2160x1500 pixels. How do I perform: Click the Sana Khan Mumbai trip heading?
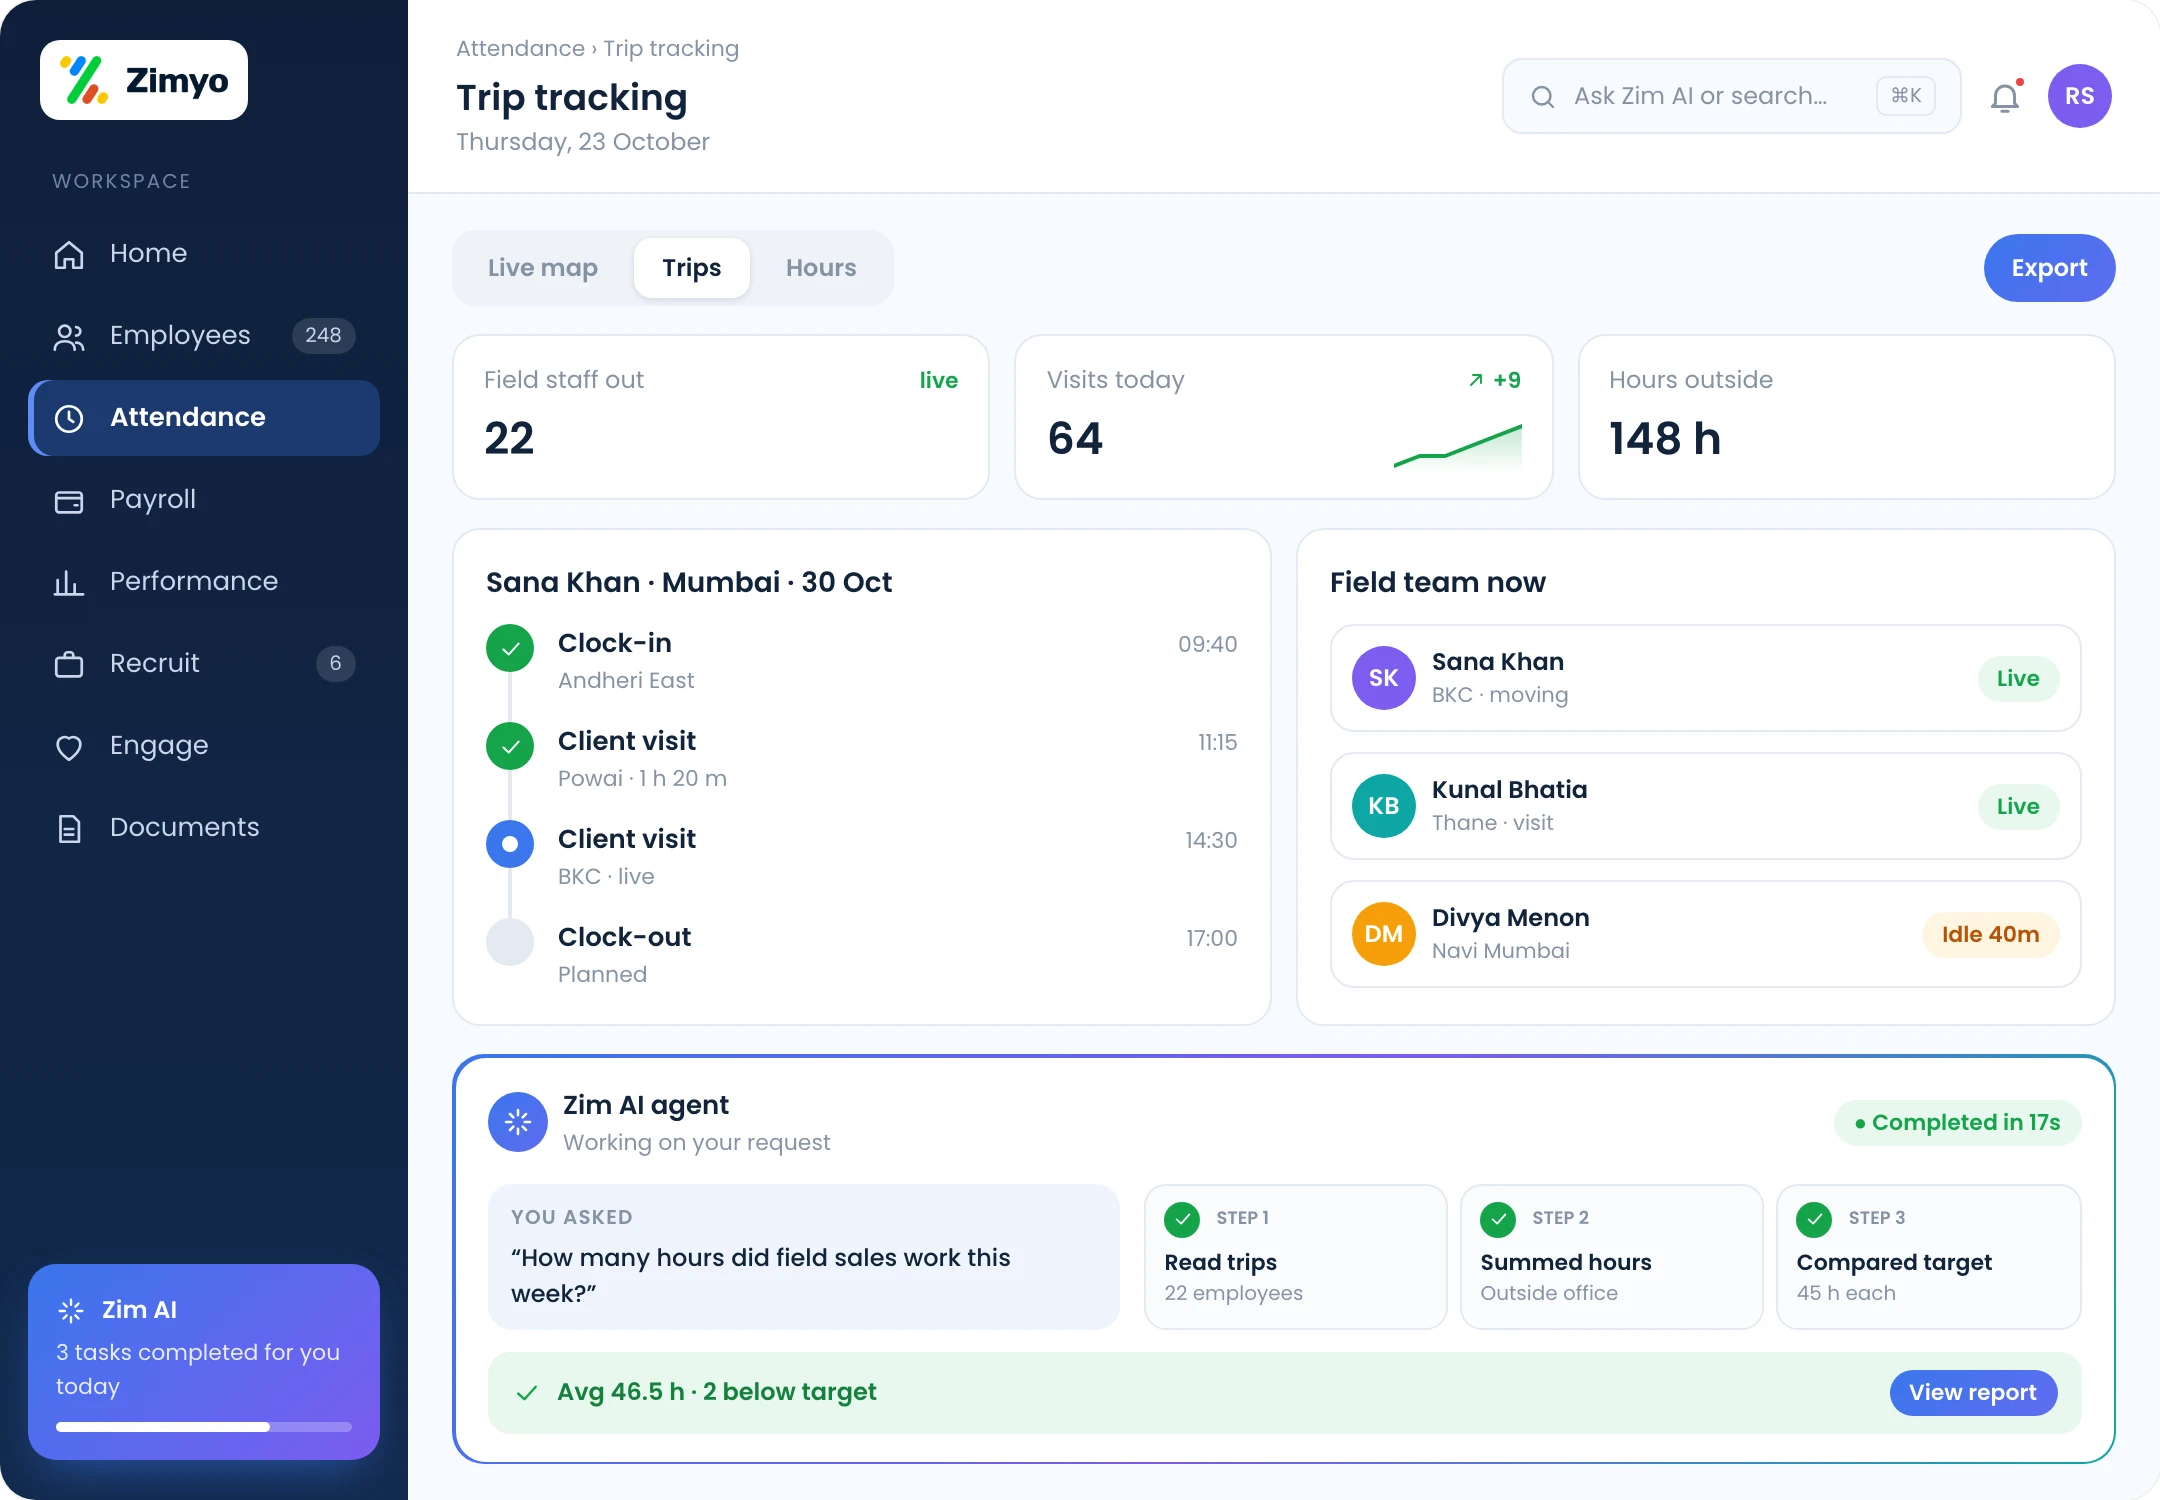(x=689, y=582)
